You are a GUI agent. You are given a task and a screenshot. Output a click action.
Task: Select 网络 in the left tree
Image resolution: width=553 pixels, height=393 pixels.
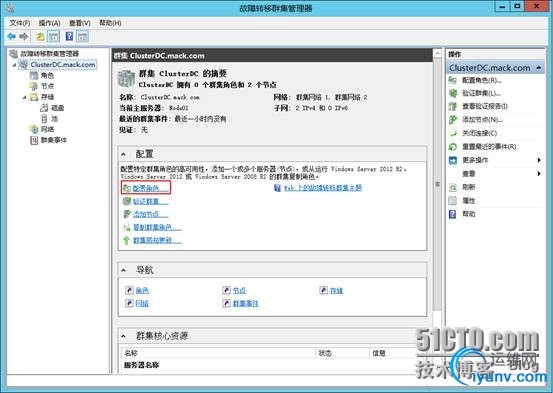pos(47,129)
